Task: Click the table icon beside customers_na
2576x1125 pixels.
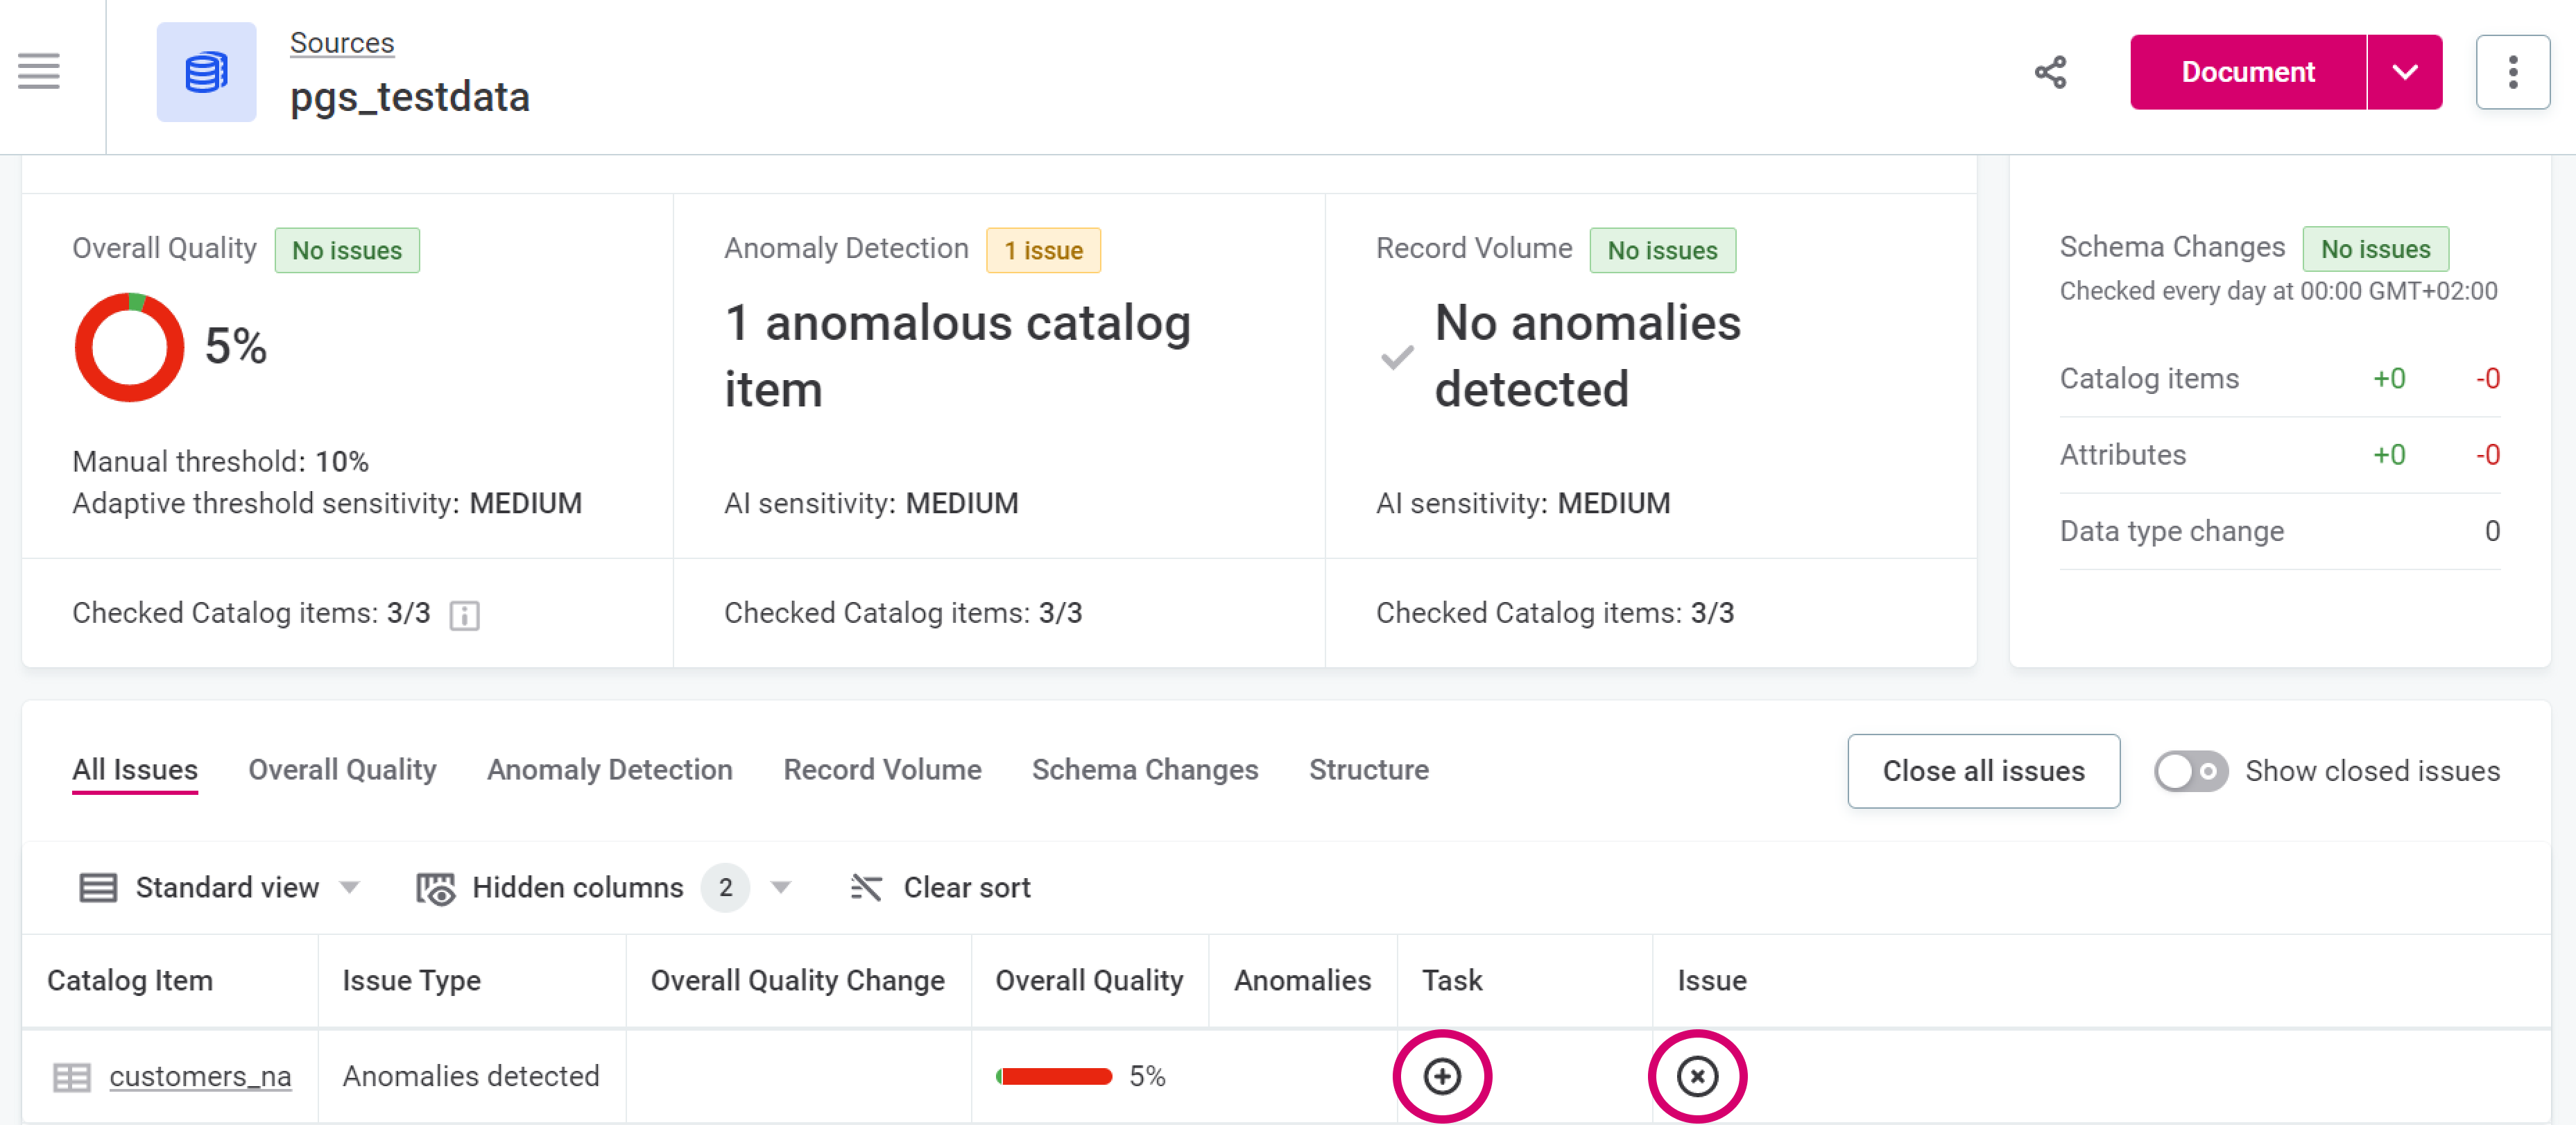Action: pyautogui.click(x=71, y=1077)
